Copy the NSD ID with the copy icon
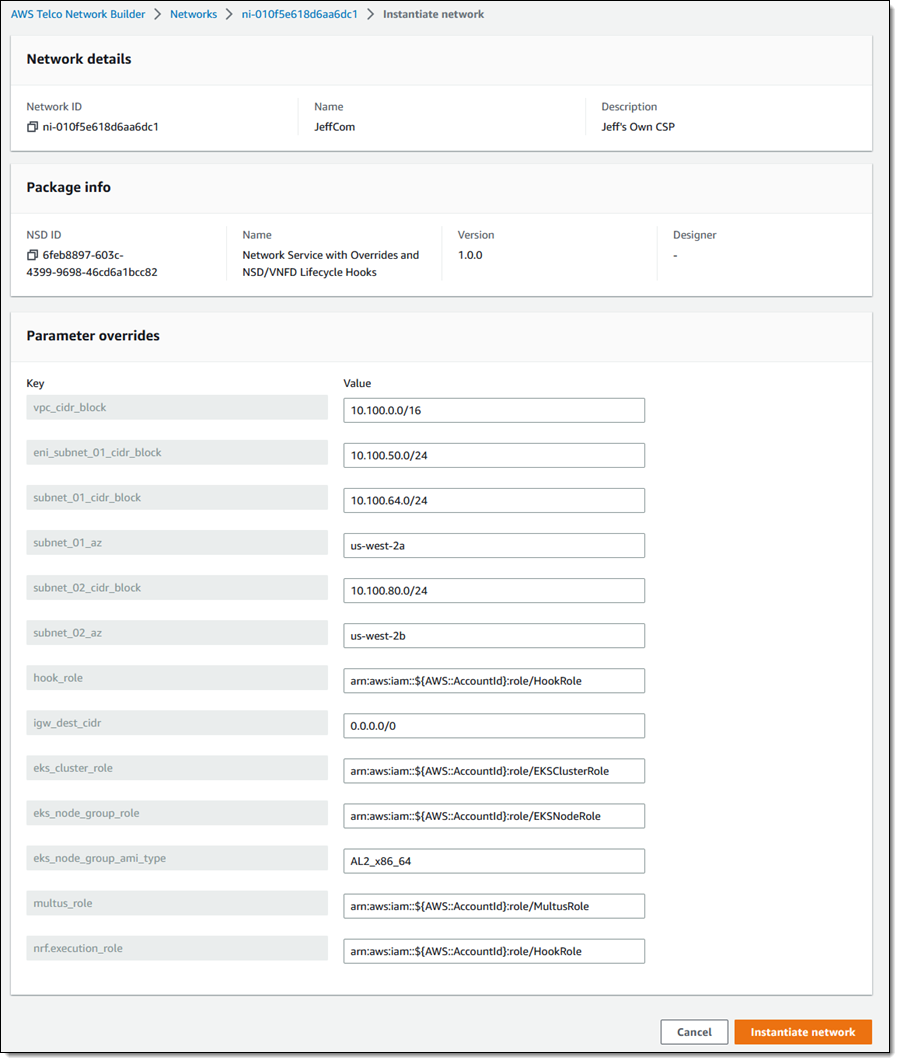900x1063 pixels. click(x=32, y=255)
